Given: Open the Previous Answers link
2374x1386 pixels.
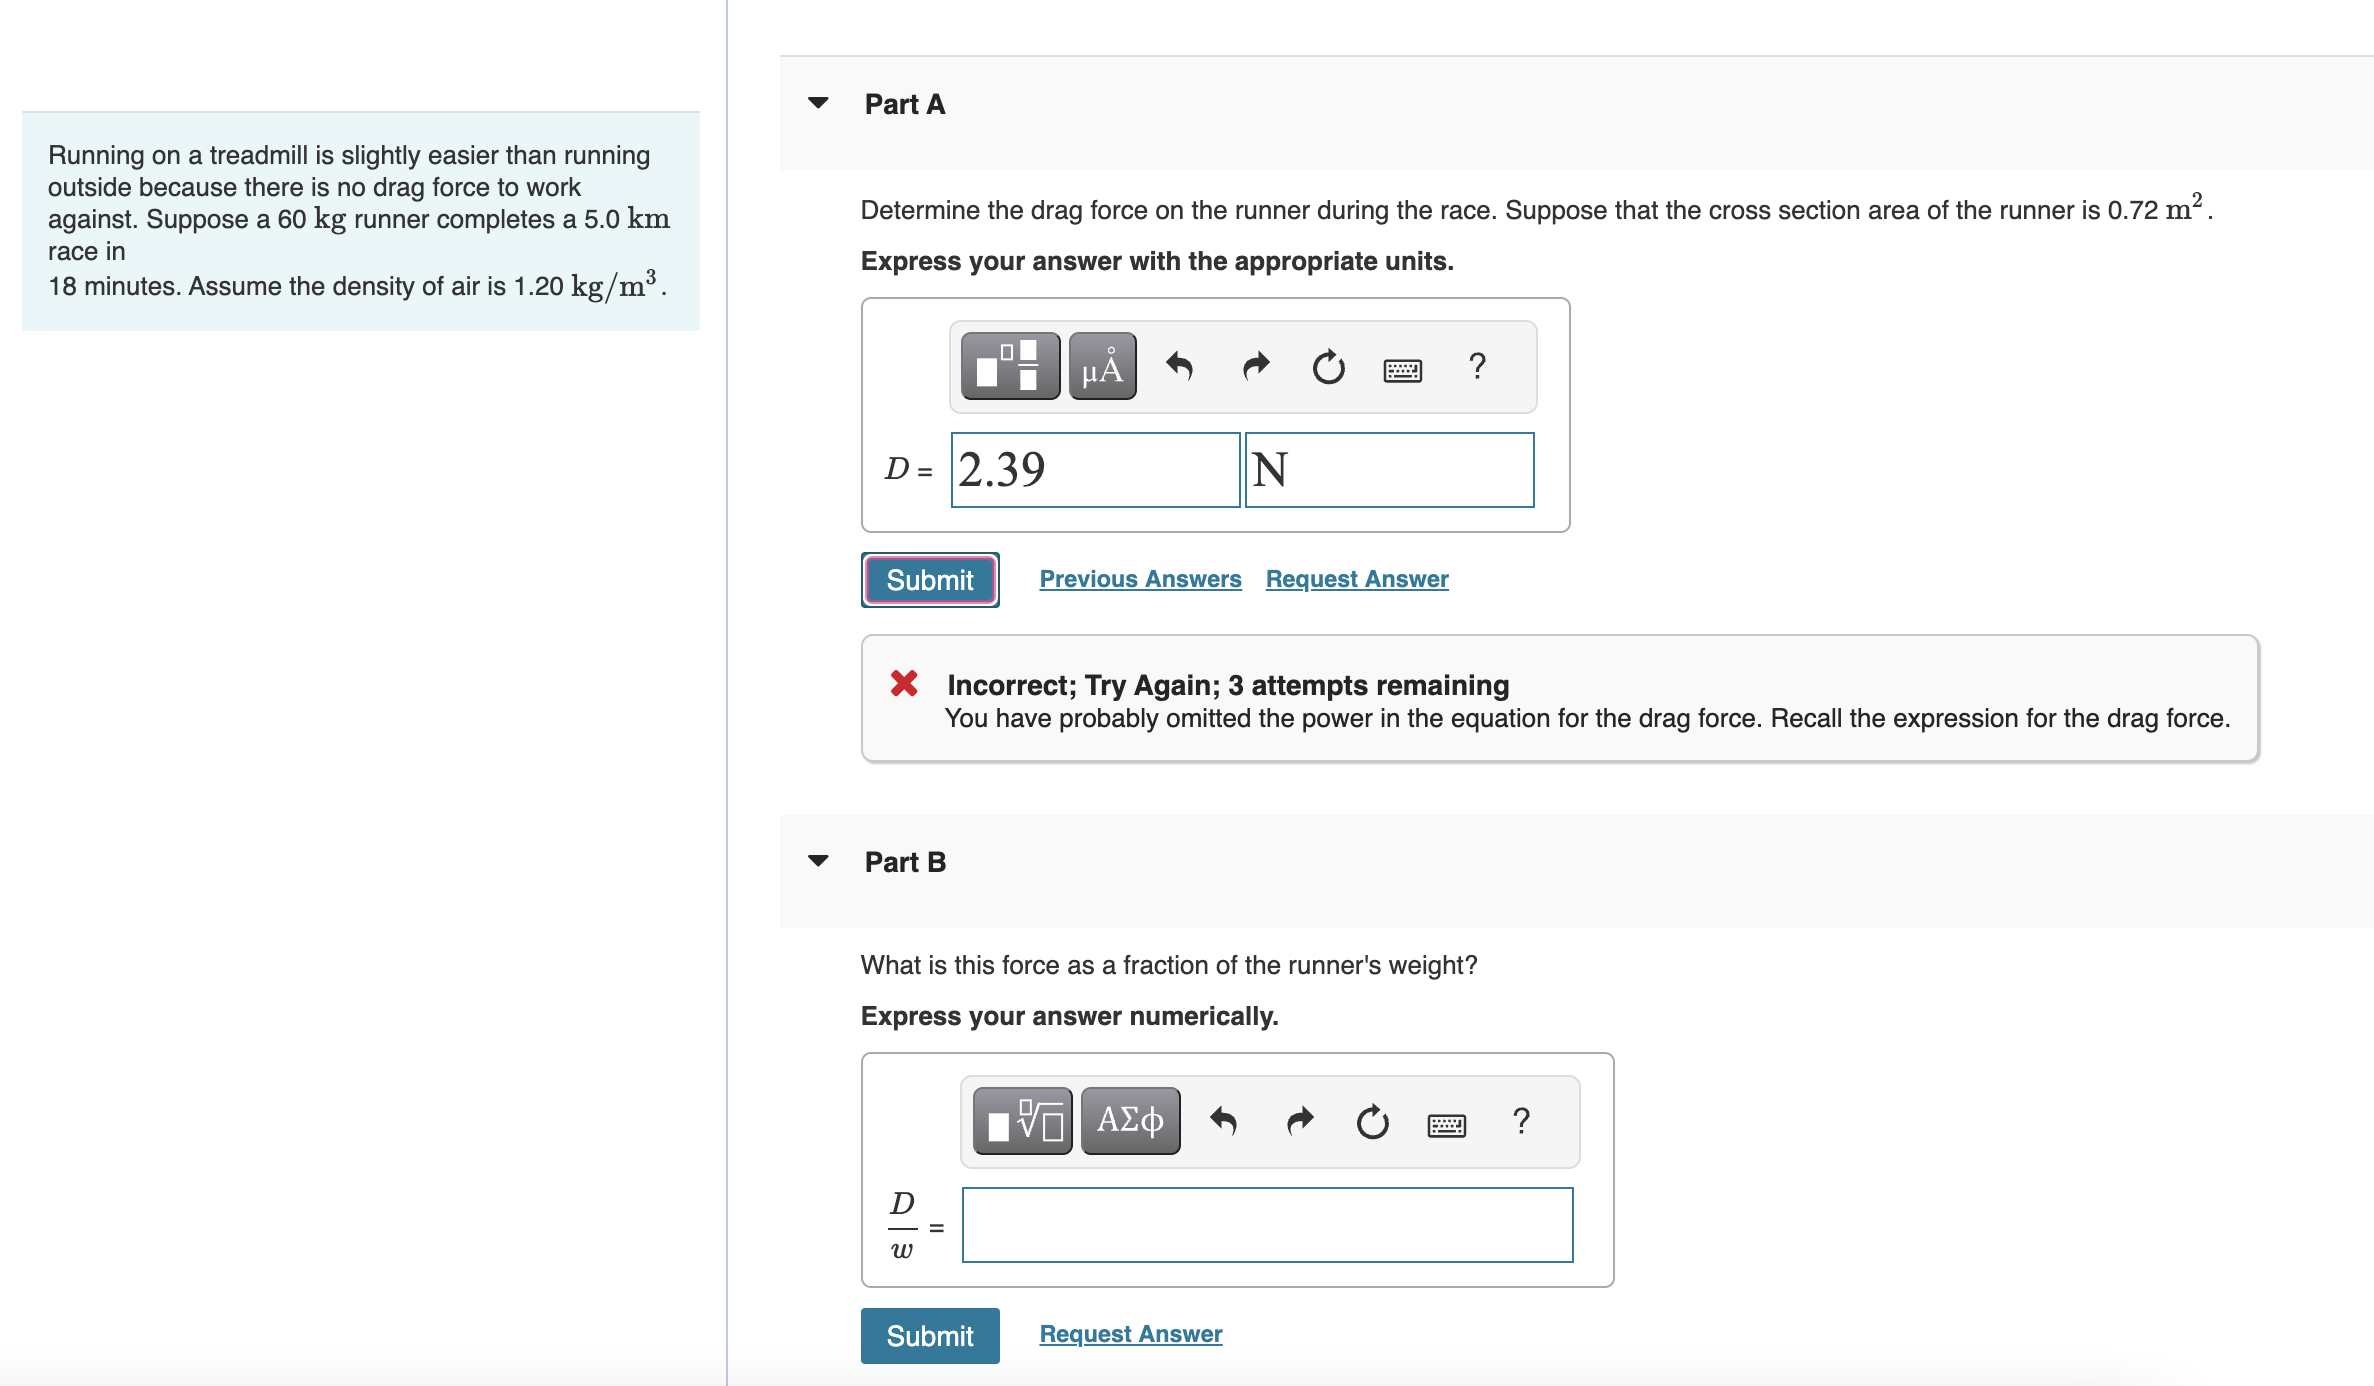Looking at the screenshot, I should pyautogui.click(x=1140, y=579).
